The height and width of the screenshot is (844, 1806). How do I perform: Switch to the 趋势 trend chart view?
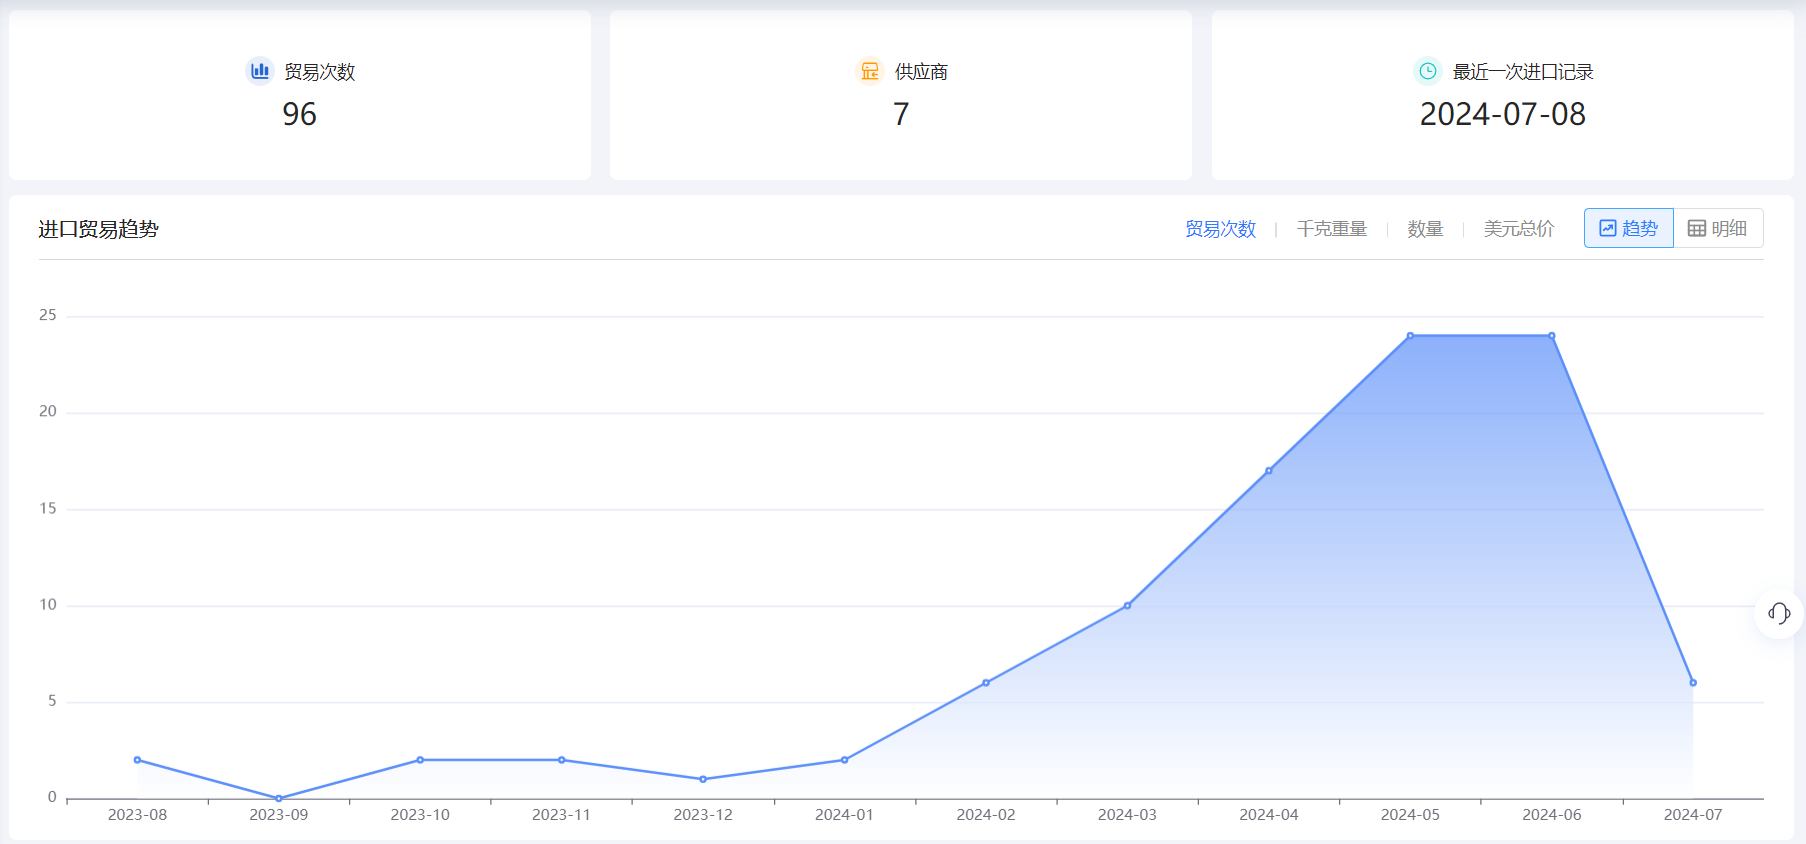[1628, 228]
